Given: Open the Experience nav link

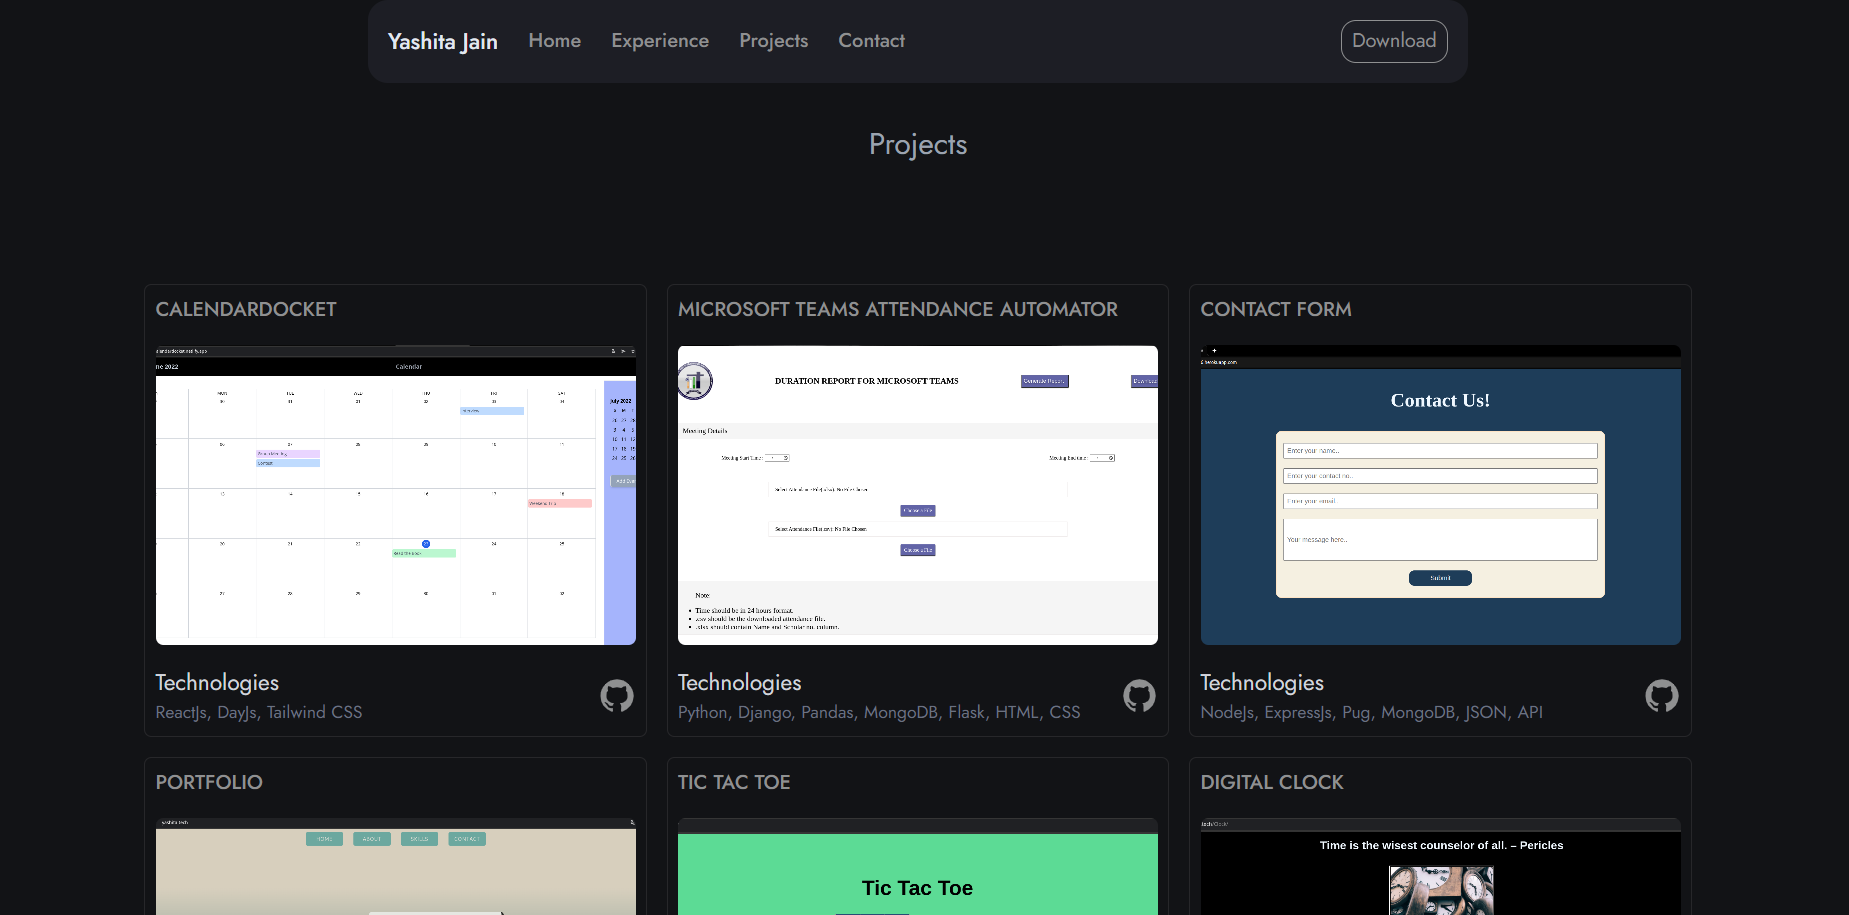Looking at the screenshot, I should pyautogui.click(x=660, y=41).
